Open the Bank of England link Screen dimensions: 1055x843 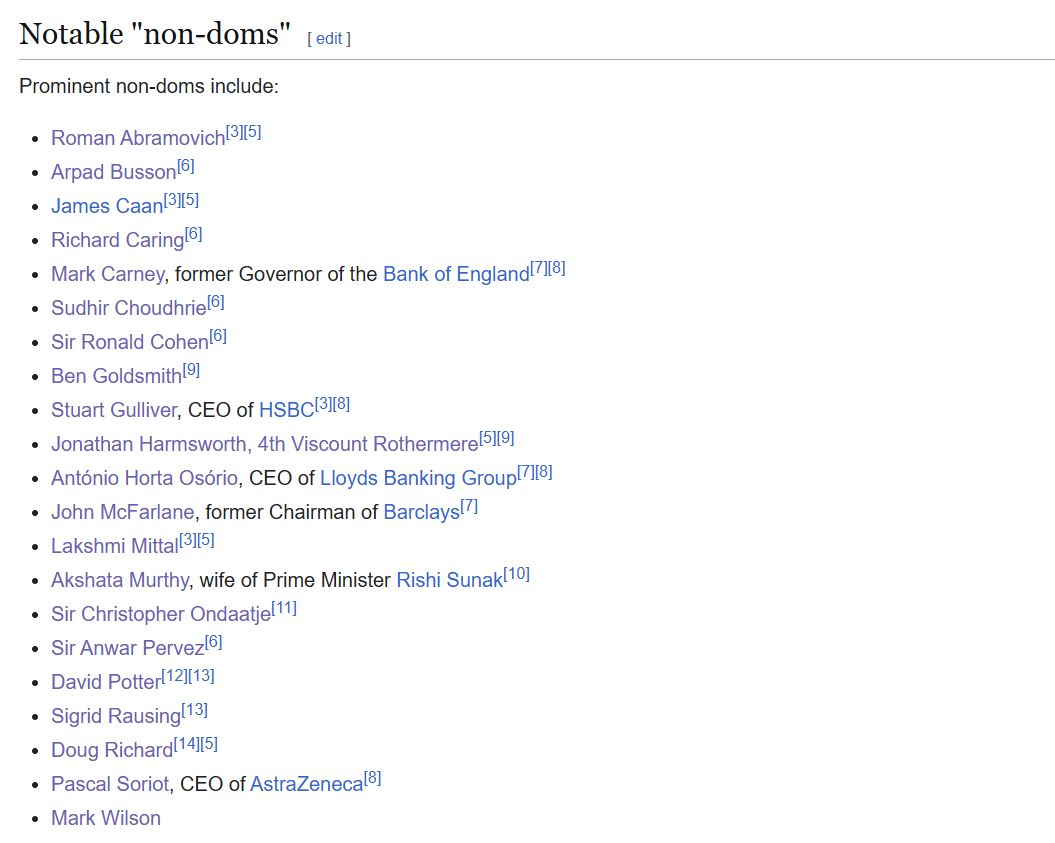pyautogui.click(x=456, y=274)
